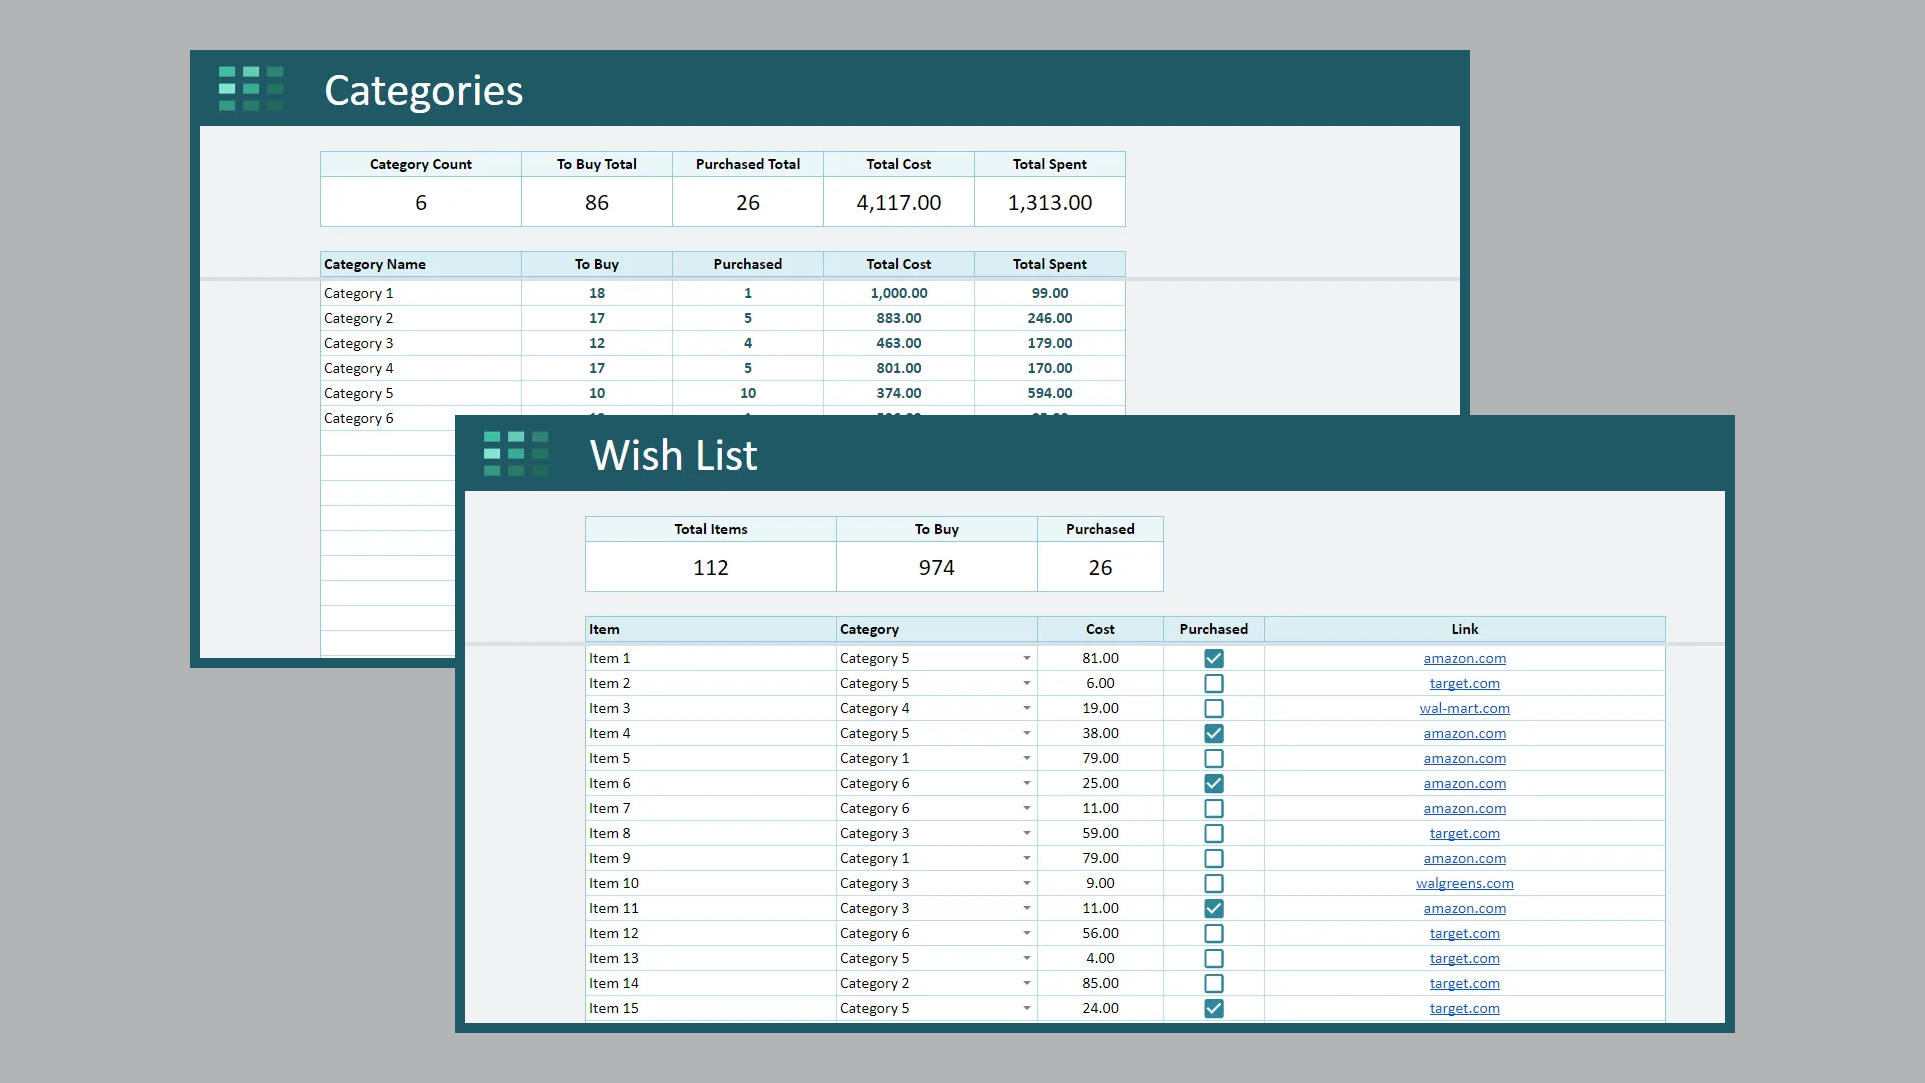This screenshot has height=1083, width=1925.
Task: Mark Item 2 as Purchased
Action: point(1213,683)
